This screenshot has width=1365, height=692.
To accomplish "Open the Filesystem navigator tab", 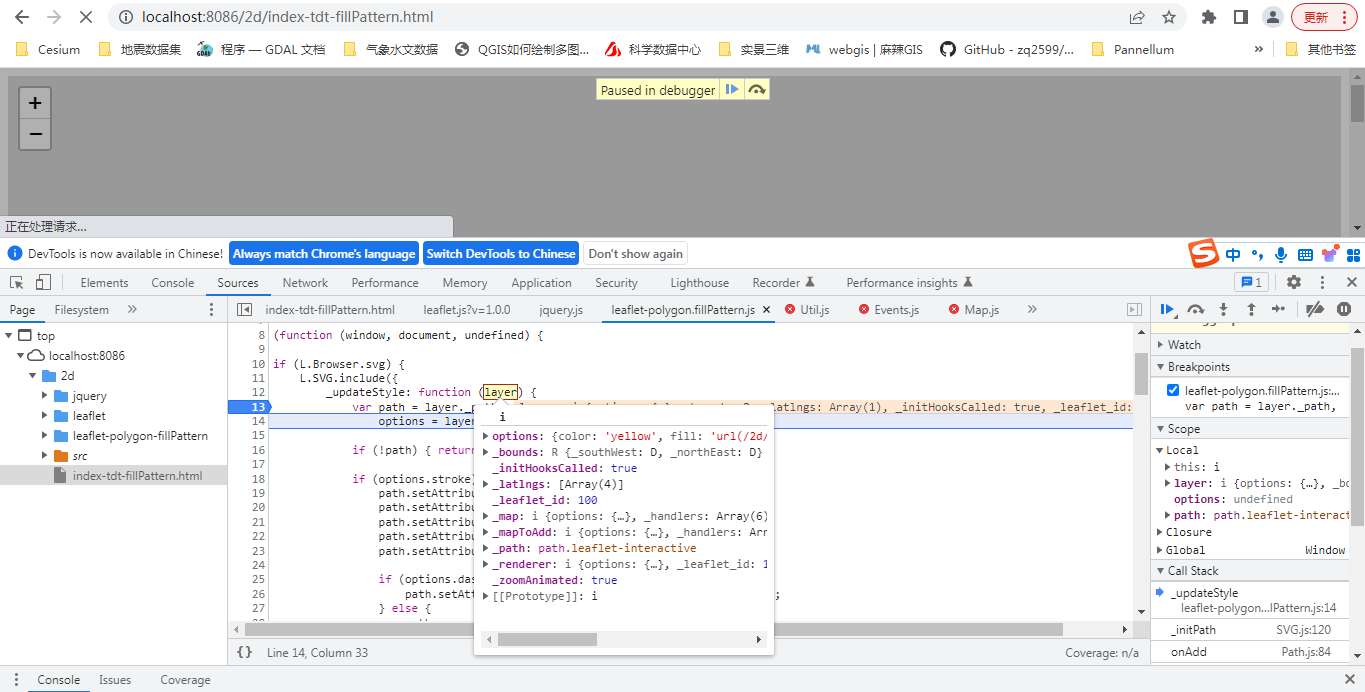I will point(82,310).
